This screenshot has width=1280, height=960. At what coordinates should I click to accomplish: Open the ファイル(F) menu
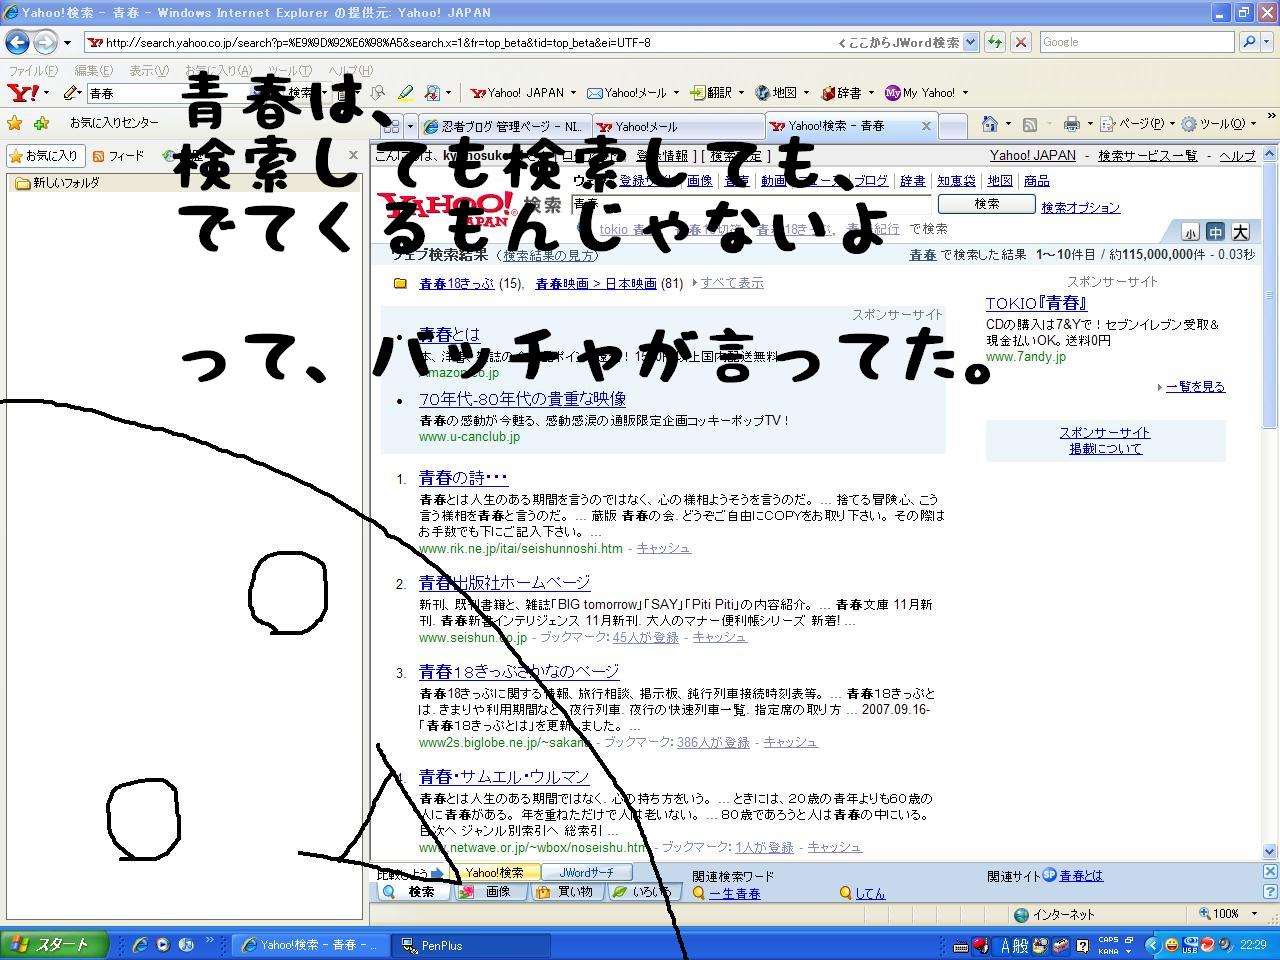click(33, 71)
